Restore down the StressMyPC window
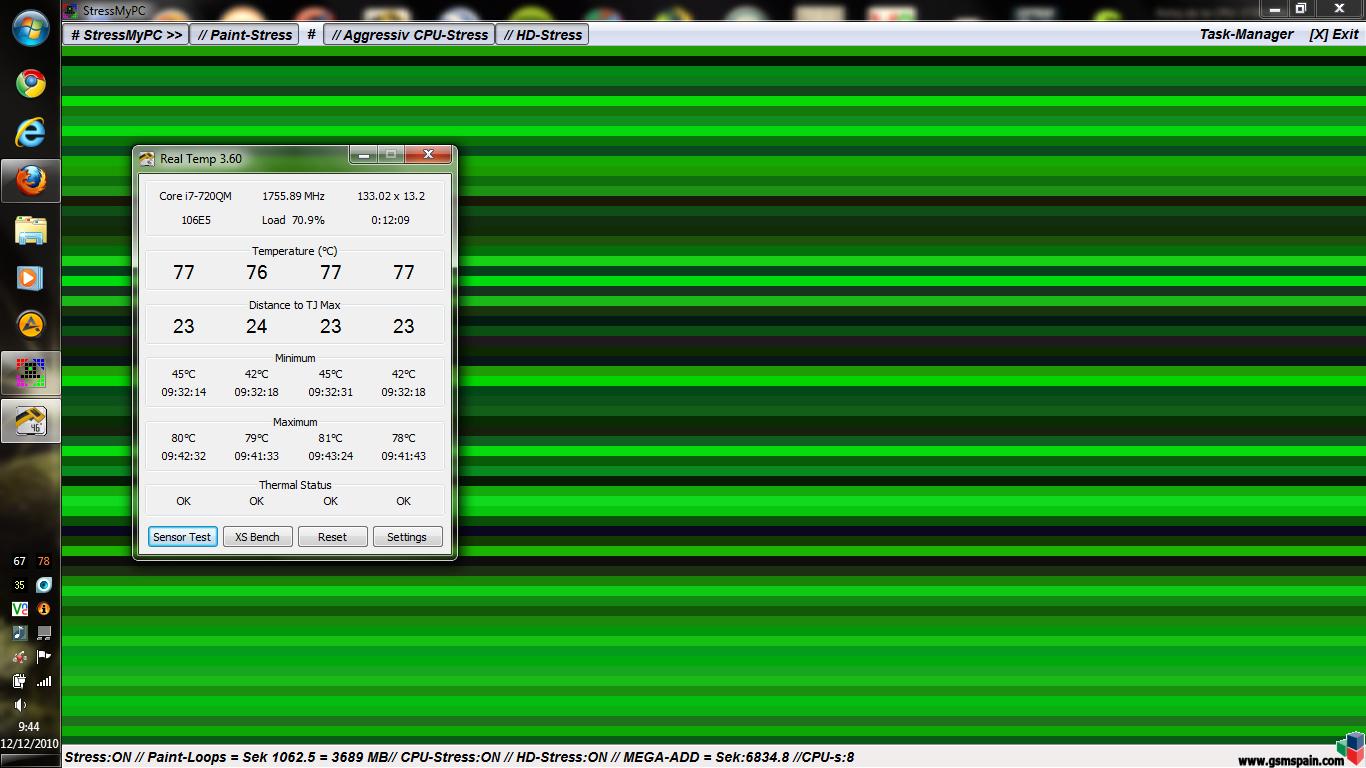 1301,9
